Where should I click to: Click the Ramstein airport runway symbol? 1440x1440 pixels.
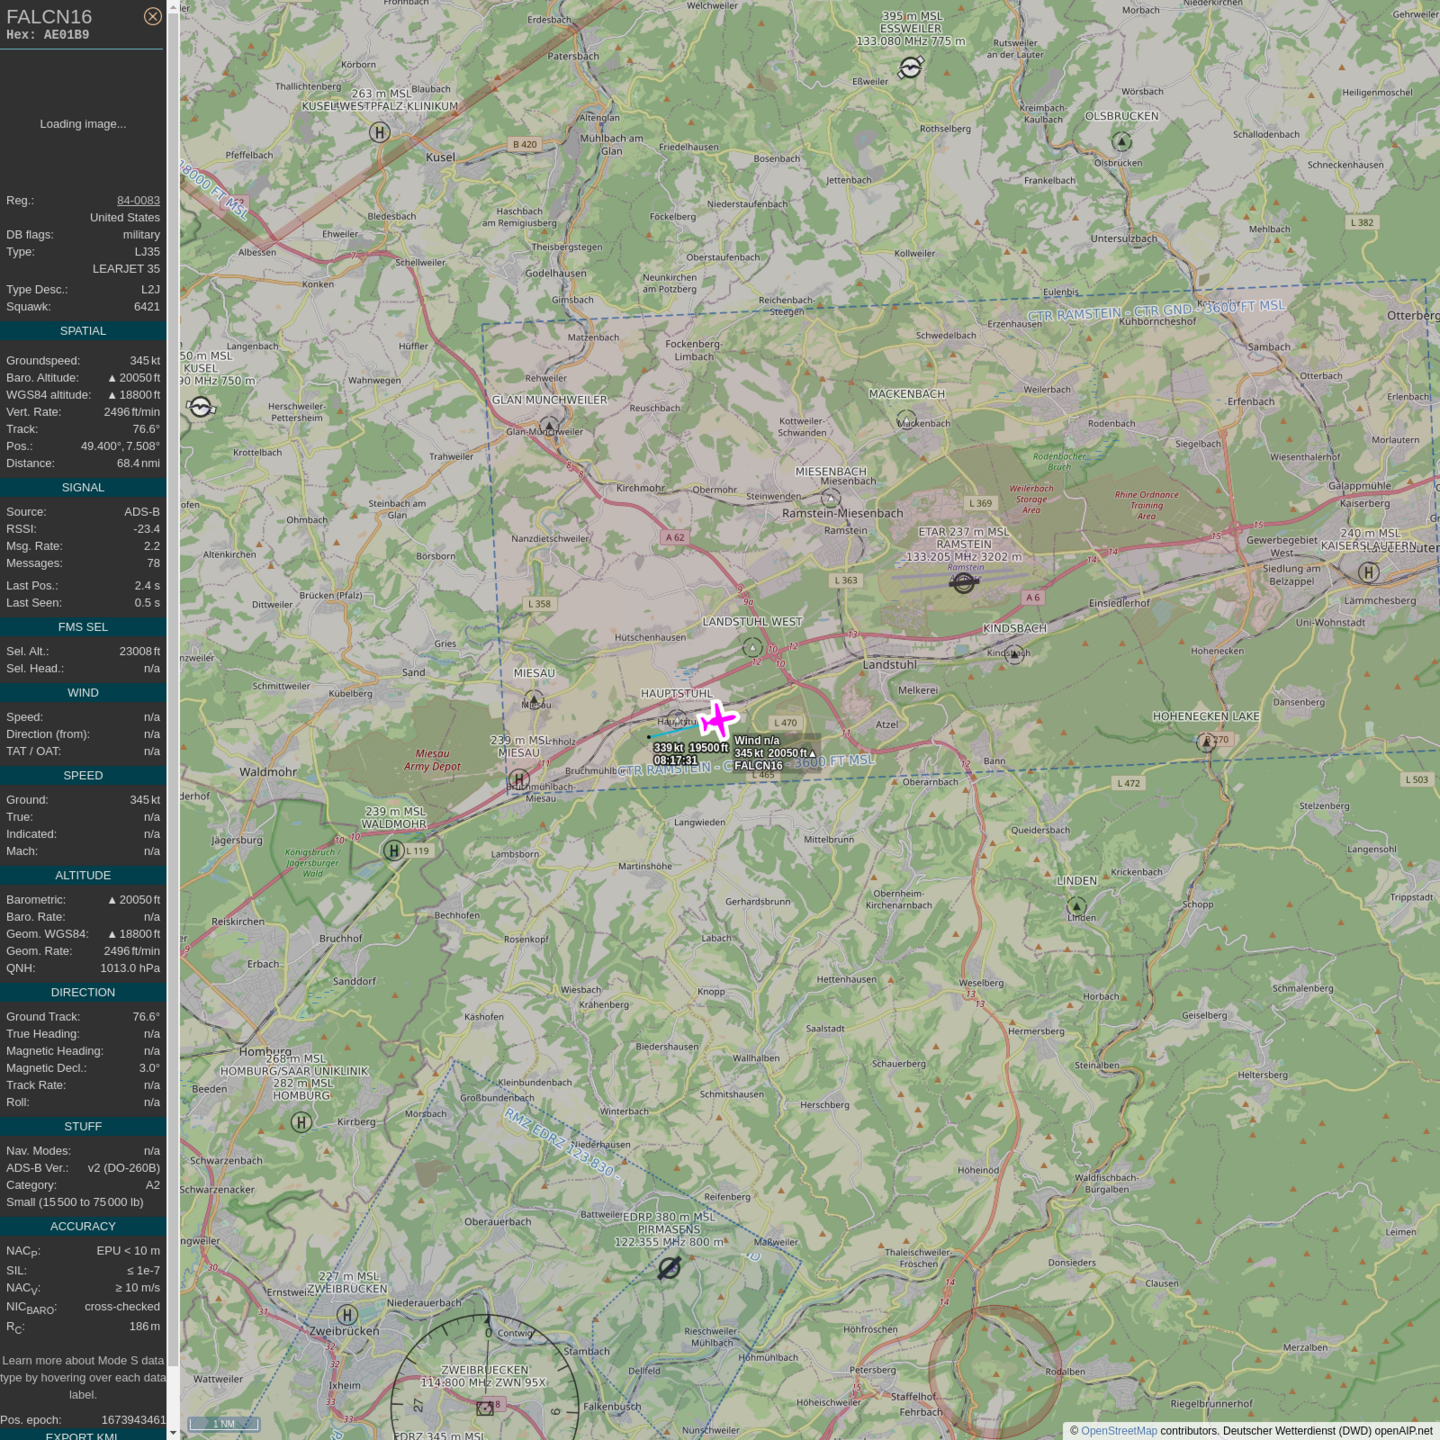click(x=963, y=582)
